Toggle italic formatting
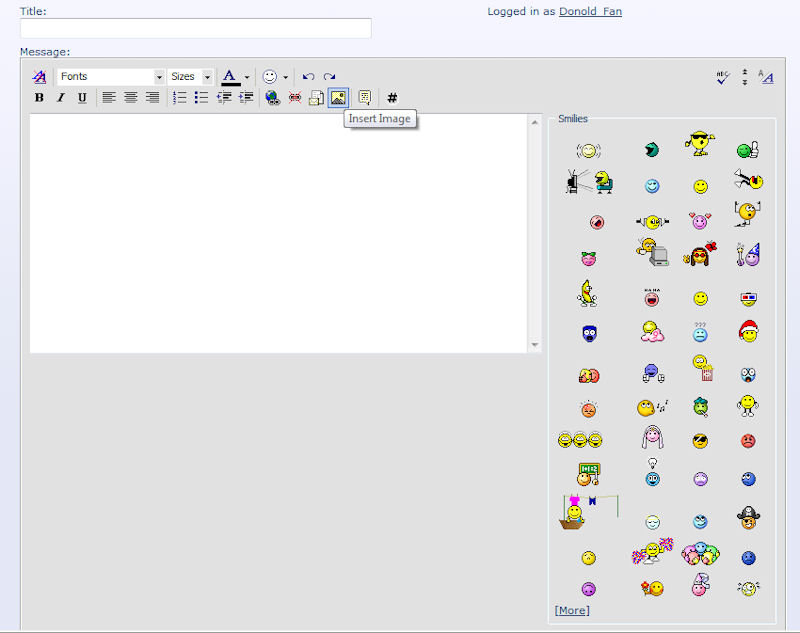 [61, 97]
